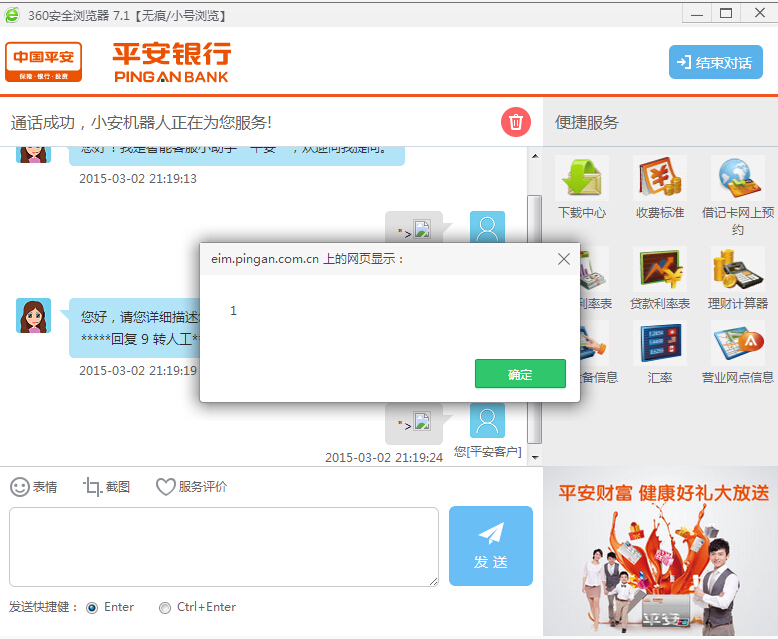
Task: Click broken image in the 21:19:24 message
Action: pyautogui.click(x=422, y=421)
